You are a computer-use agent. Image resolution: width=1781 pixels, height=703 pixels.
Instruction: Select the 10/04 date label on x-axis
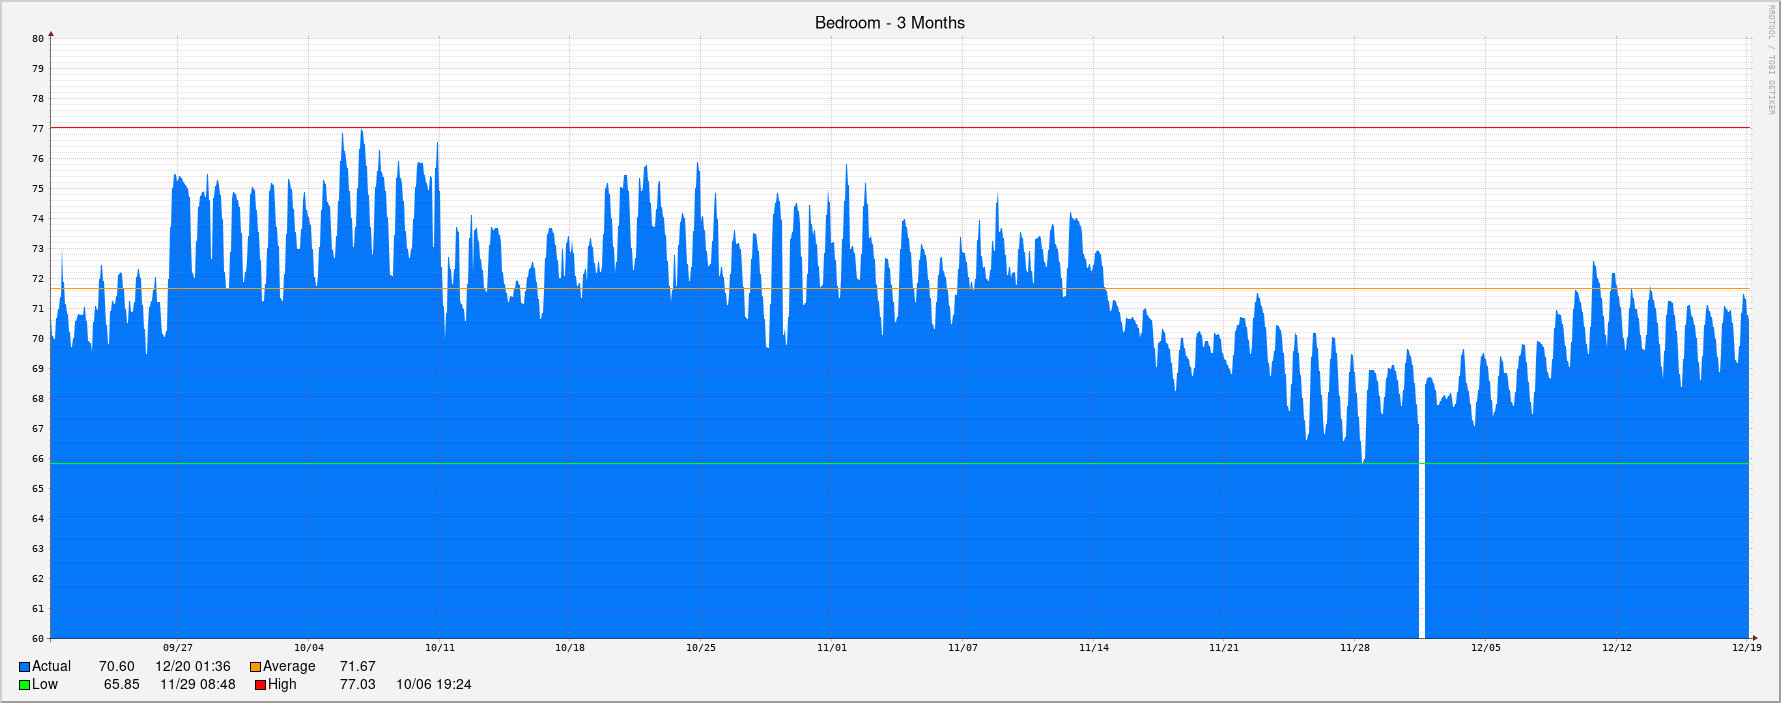point(308,648)
